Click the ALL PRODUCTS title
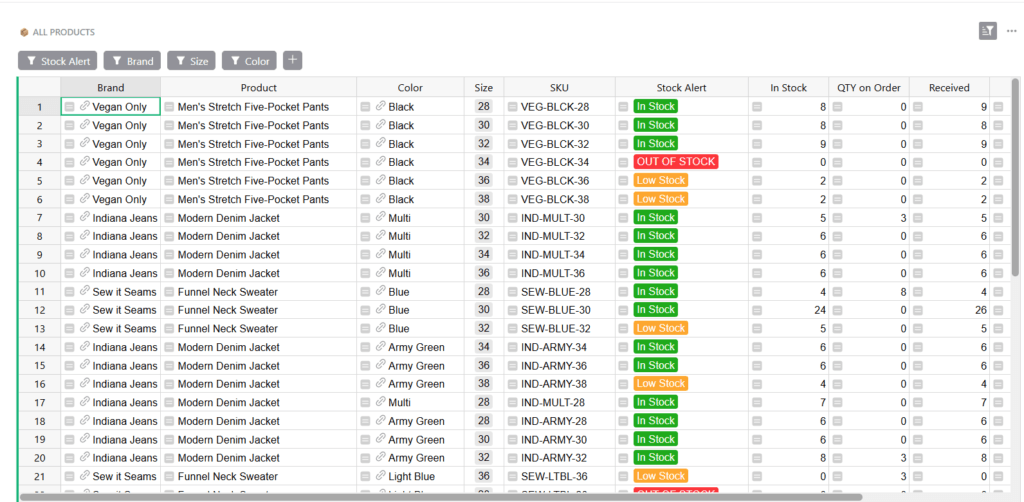Image resolution: width=1024 pixels, height=502 pixels. tap(63, 32)
